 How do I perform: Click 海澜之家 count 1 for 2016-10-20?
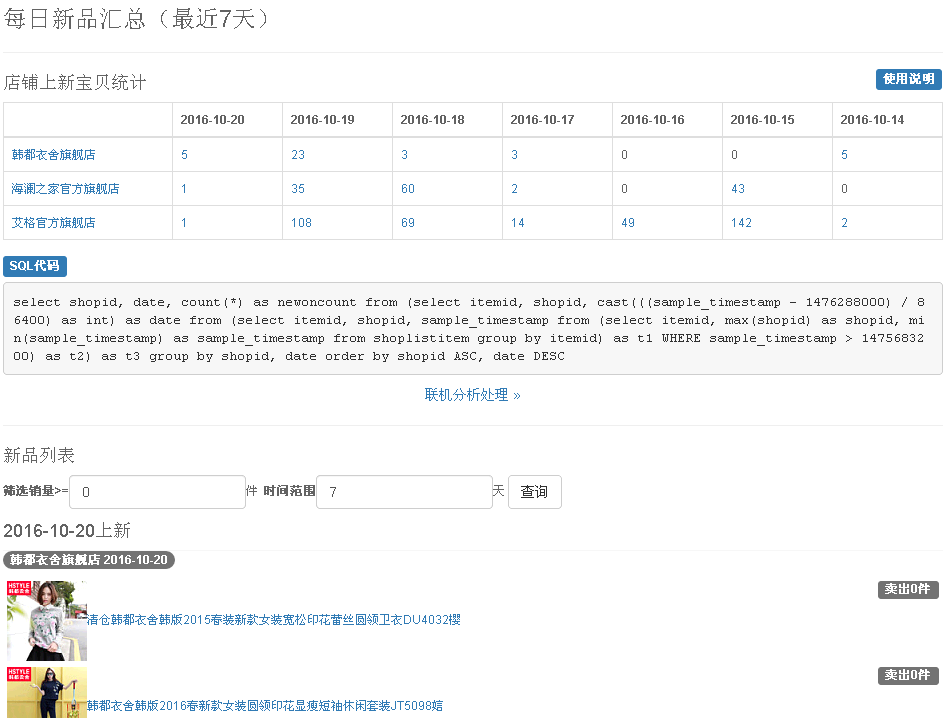tap(184, 189)
